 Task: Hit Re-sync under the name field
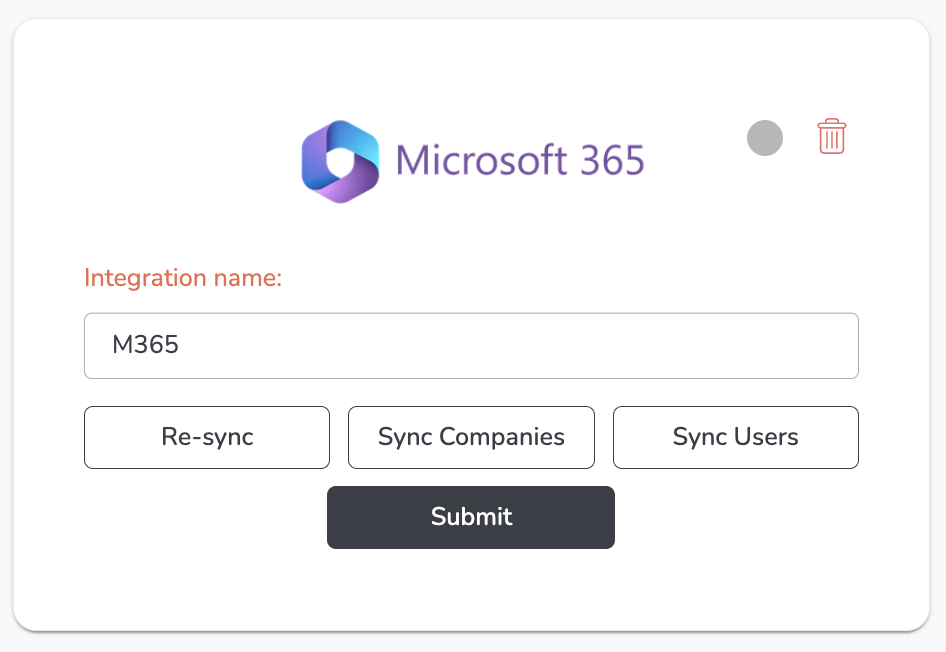click(207, 437)
